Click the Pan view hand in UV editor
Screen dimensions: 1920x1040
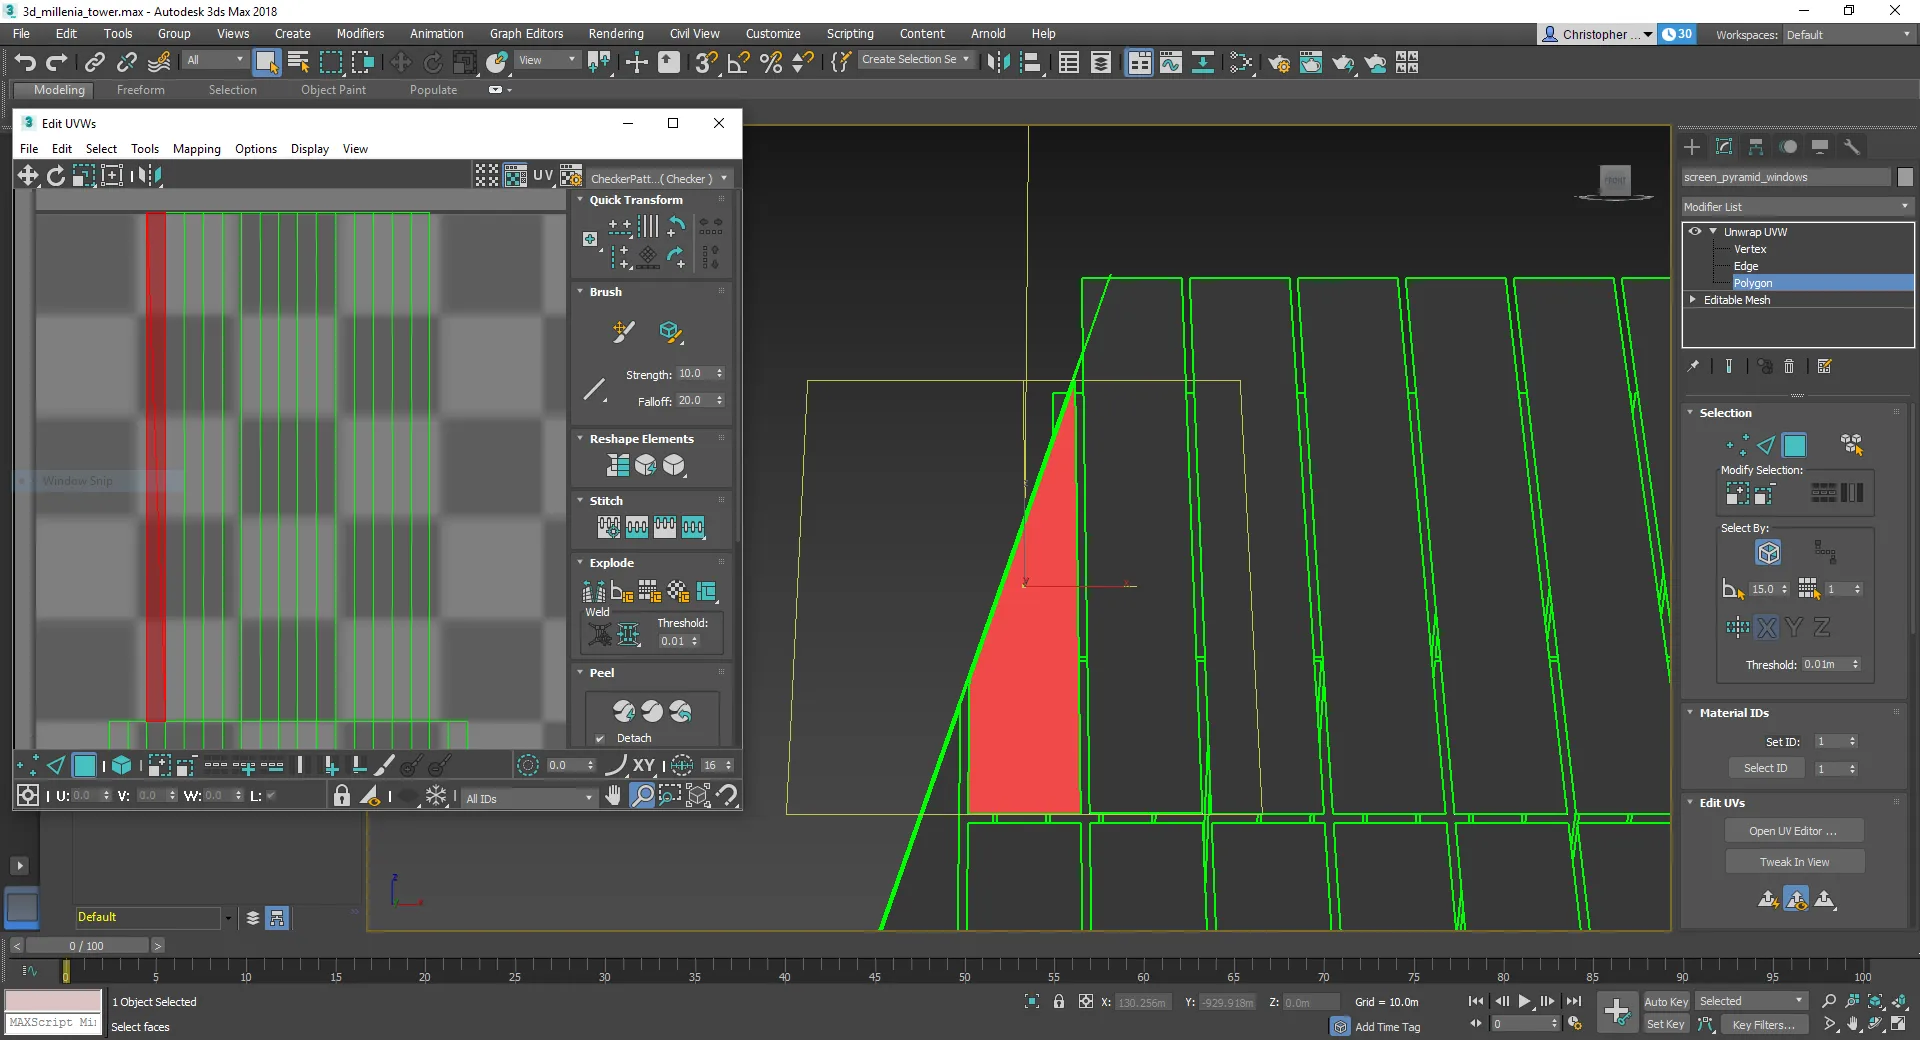click(x=613, y=796)
